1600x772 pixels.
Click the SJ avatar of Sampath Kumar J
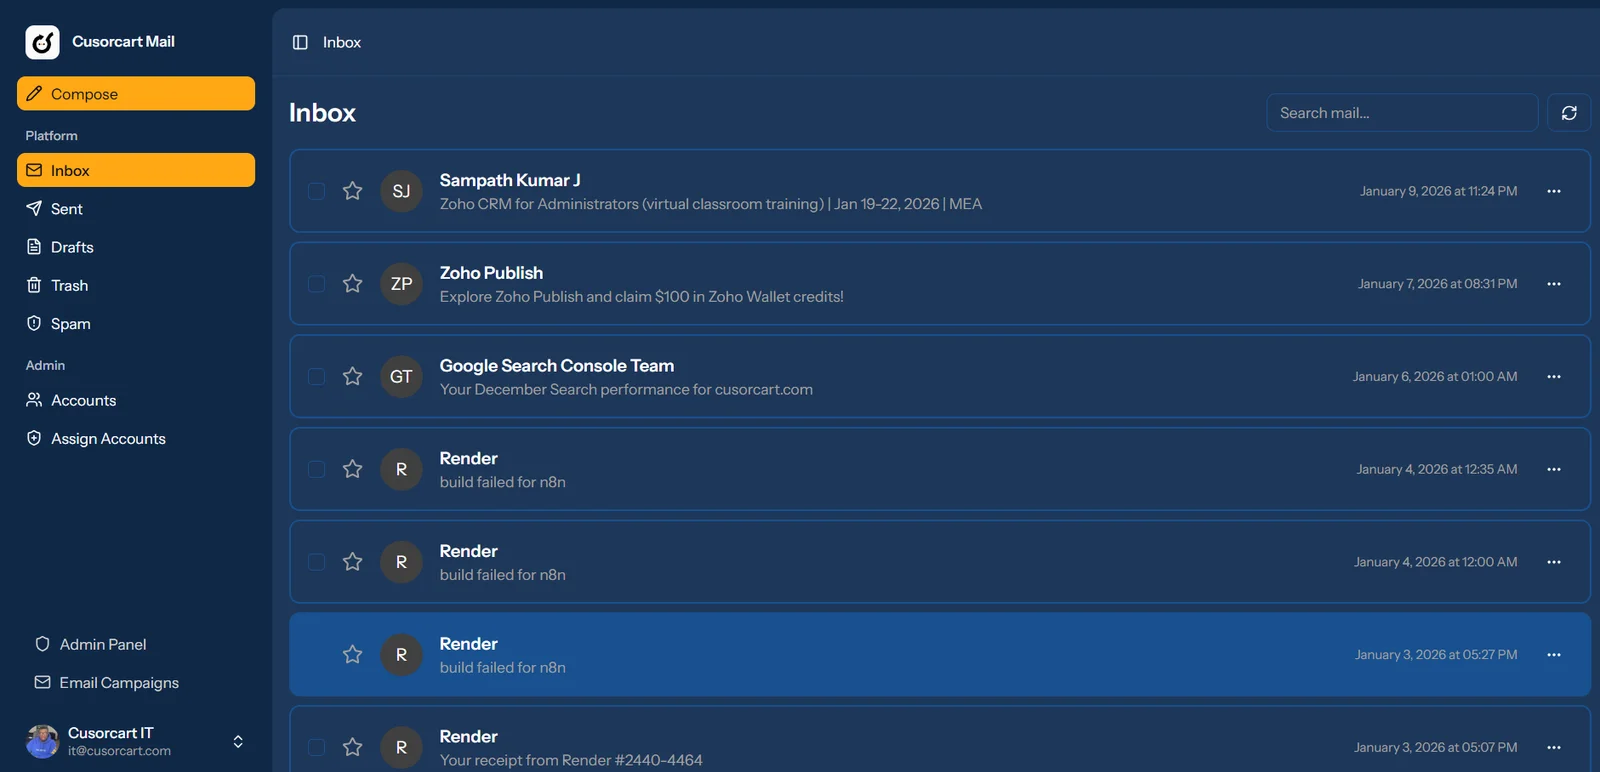click(x=401, y=191)
